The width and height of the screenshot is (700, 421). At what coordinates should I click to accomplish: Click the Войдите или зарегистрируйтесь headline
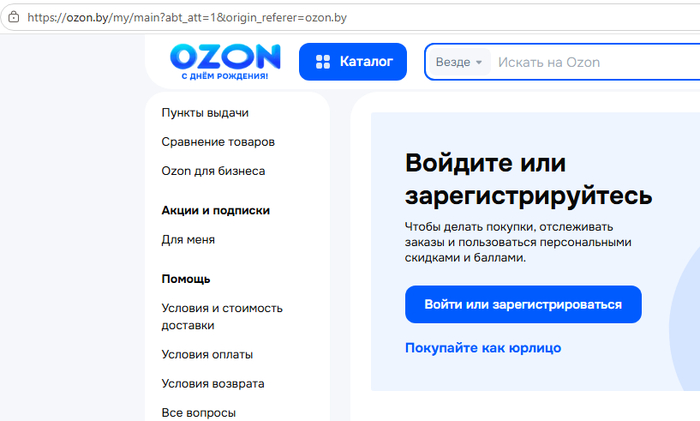(x=529, y=179)
